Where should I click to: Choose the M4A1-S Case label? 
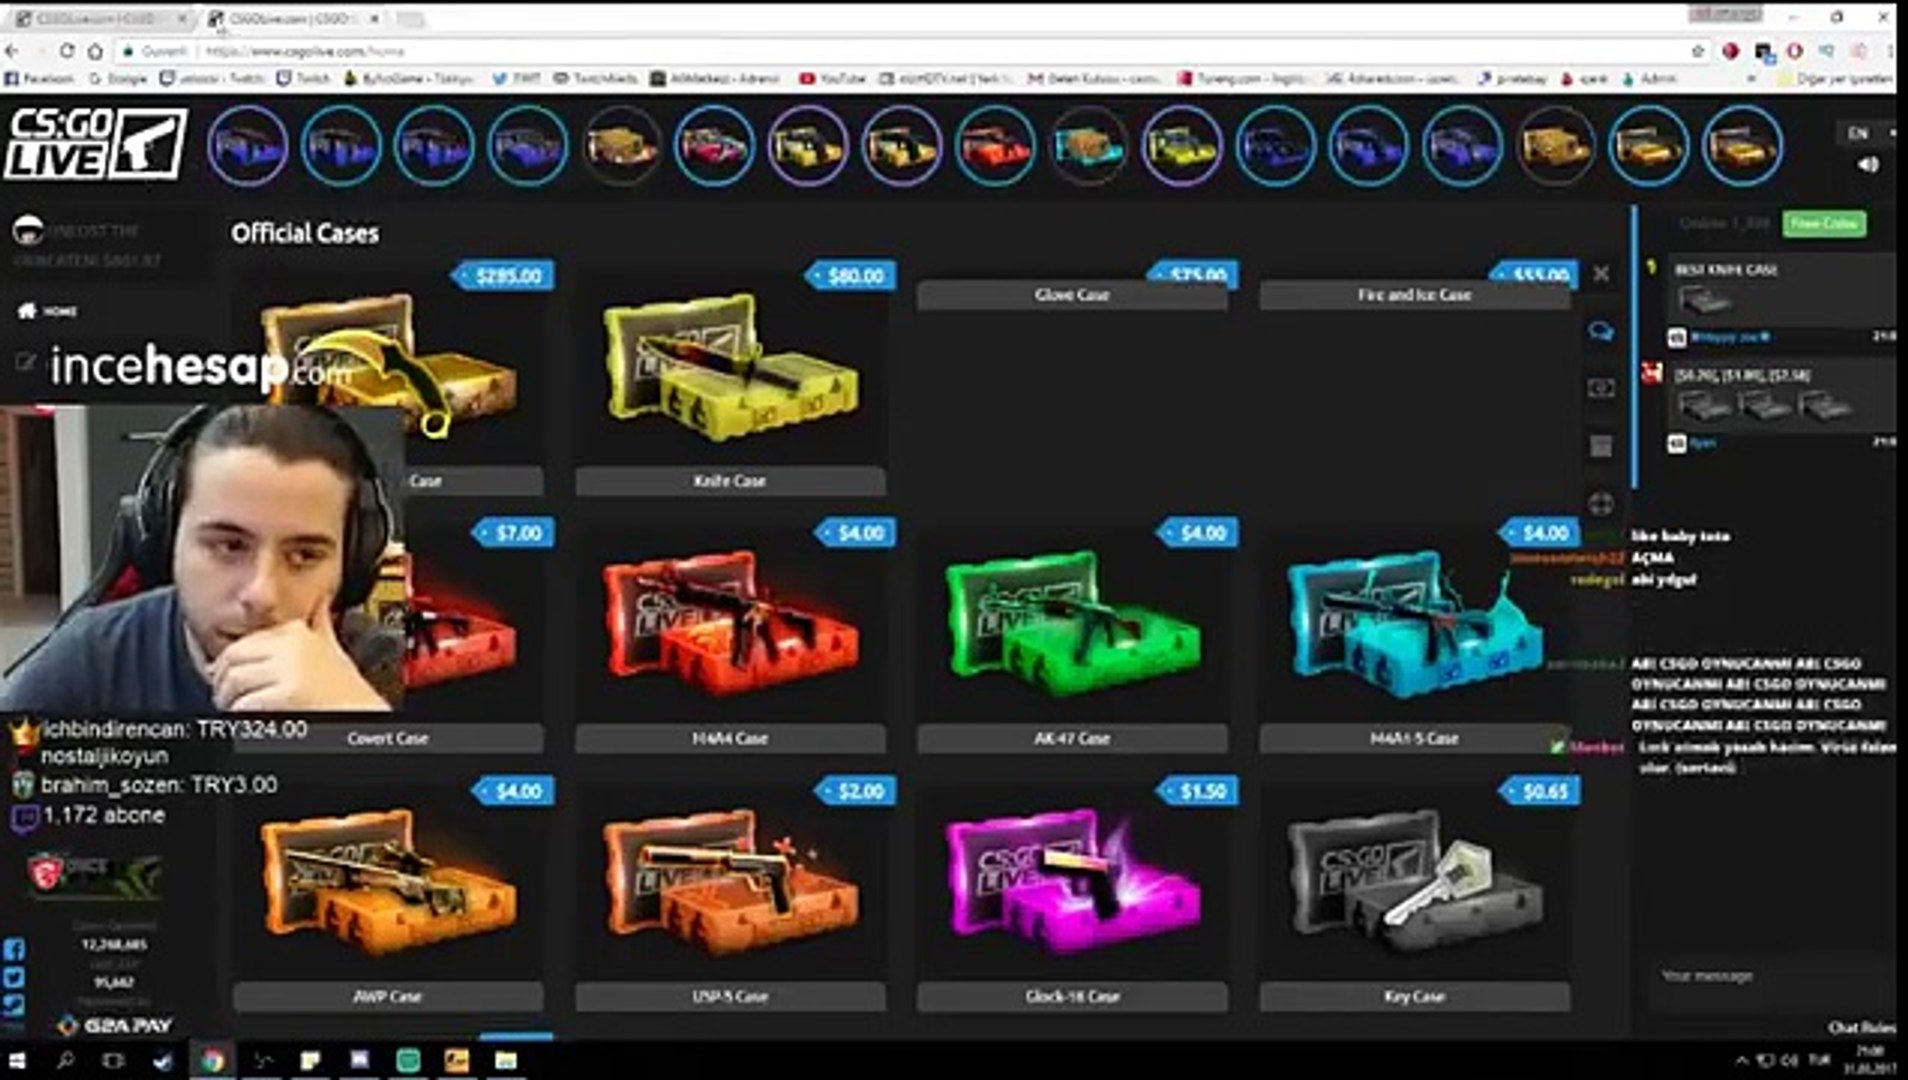point(1414,739)
